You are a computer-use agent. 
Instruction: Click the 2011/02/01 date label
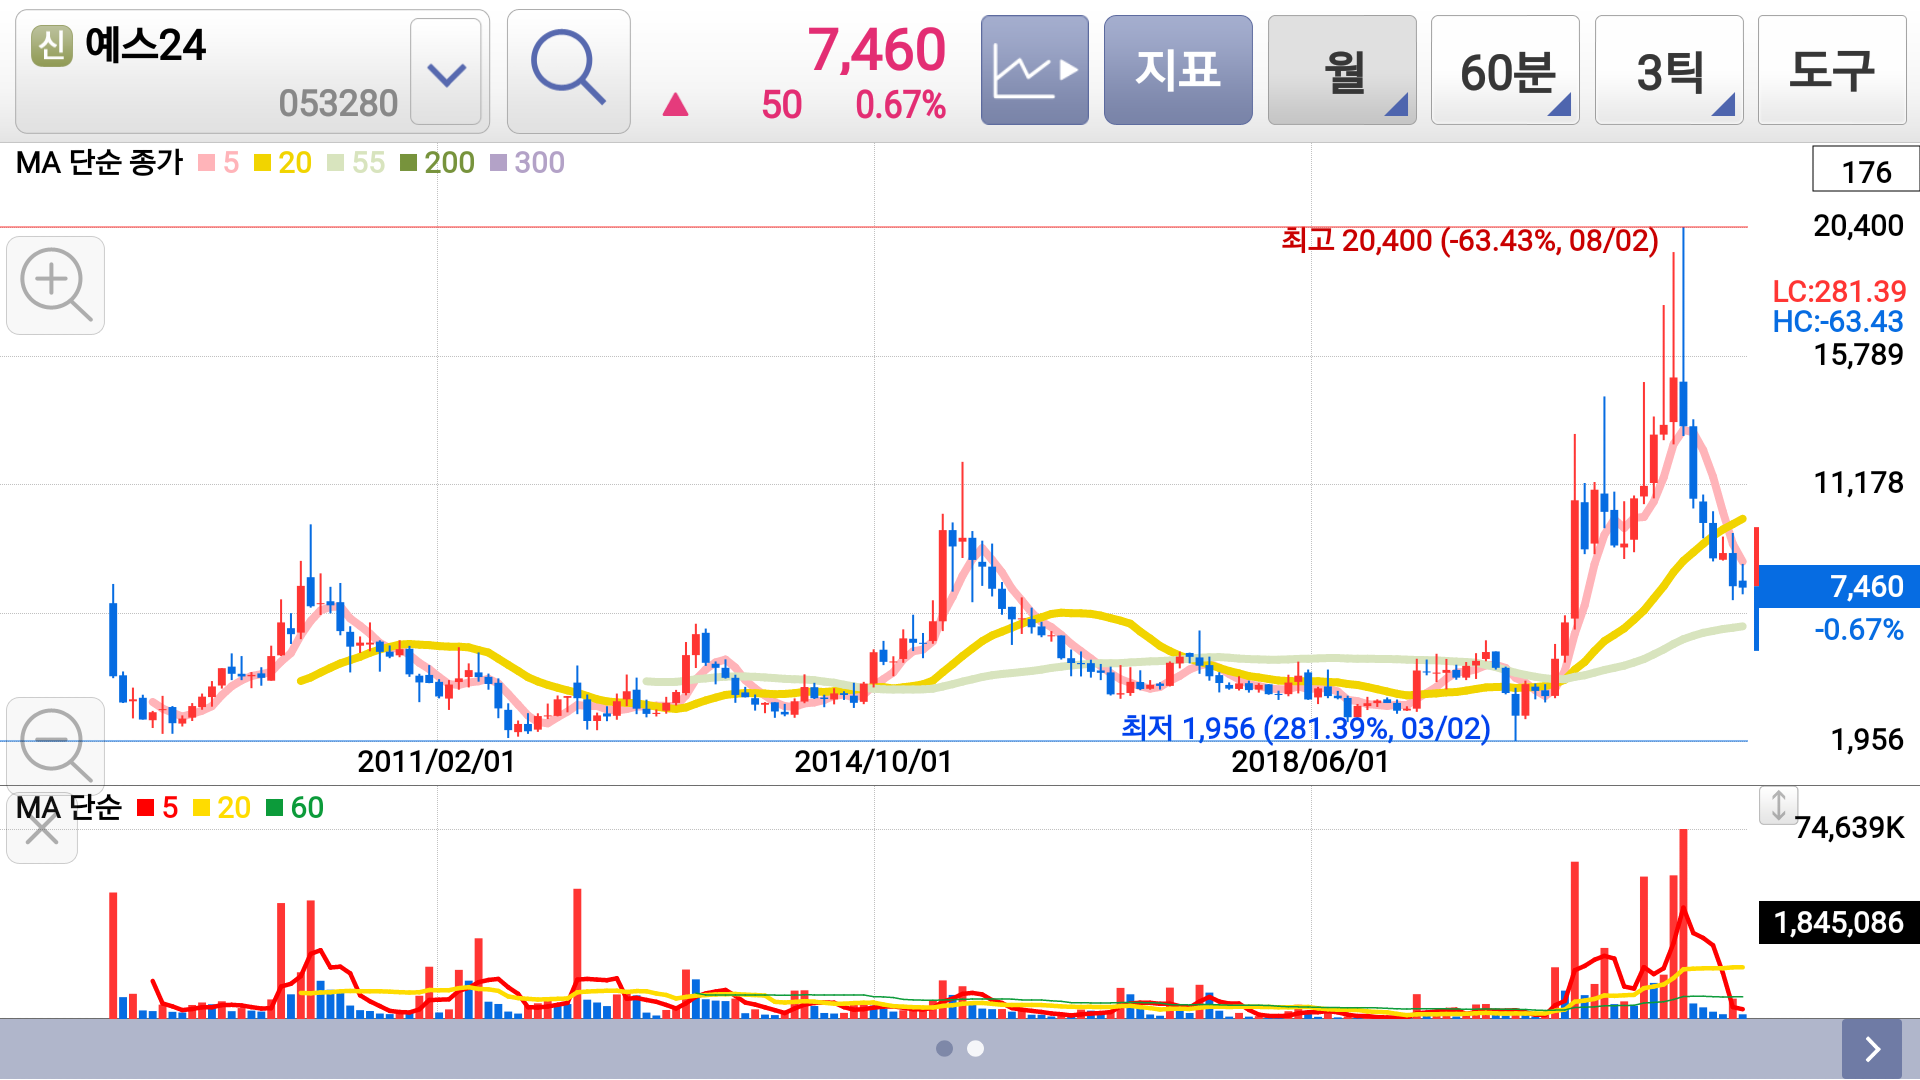tap(436, 762)
